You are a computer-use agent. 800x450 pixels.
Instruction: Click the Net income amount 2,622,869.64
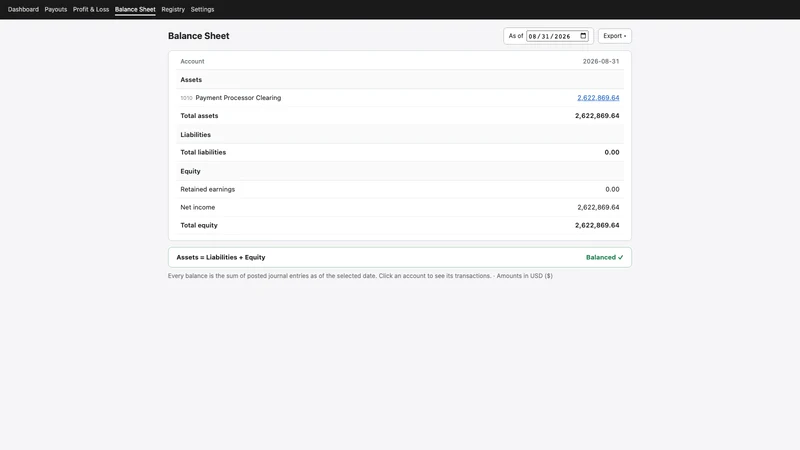pos(598,207)
